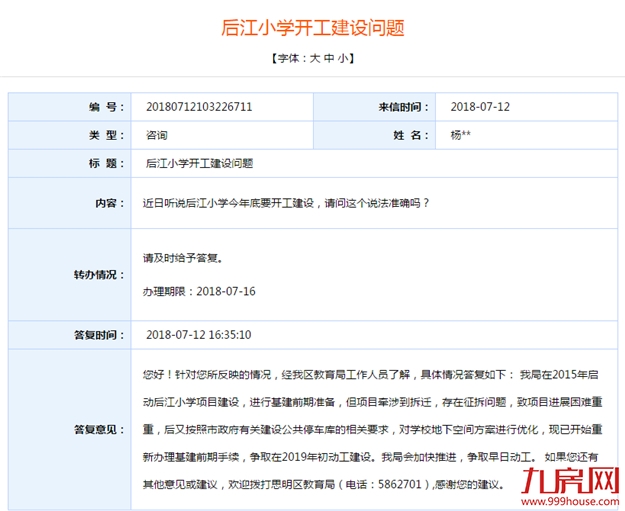Click the letter date 2018-07-12 in 来信时间 row
625x511 pixels.
(480, 107)
